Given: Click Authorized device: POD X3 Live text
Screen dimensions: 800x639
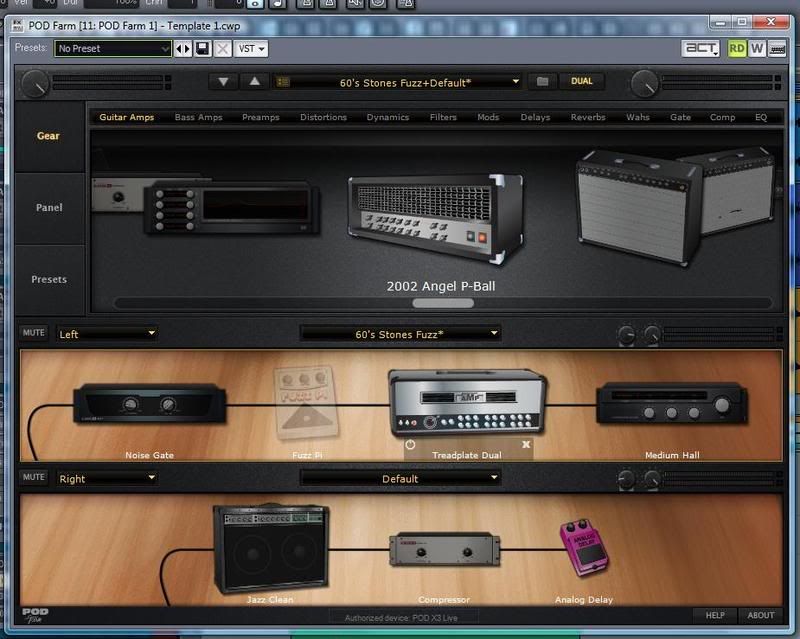Looking at the screenshot, I should 401,618.
